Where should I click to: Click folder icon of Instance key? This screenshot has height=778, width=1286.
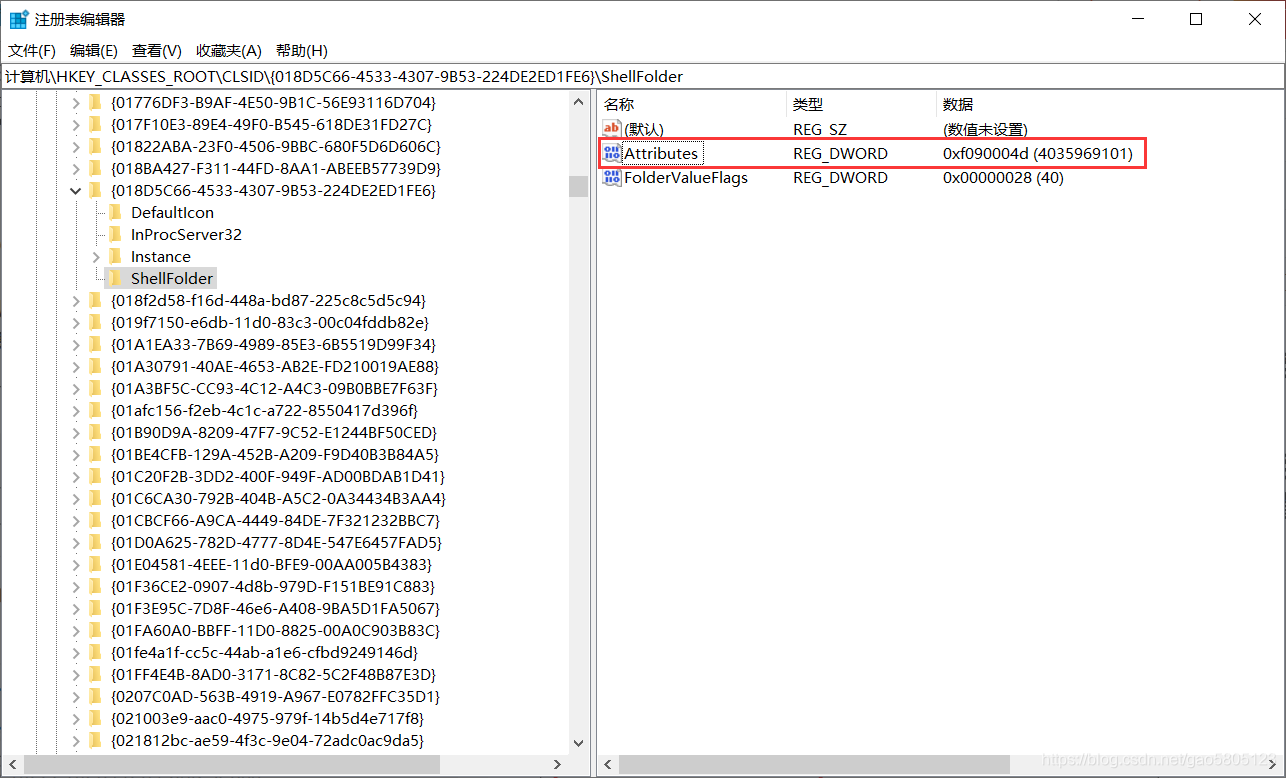click(115, 256)
